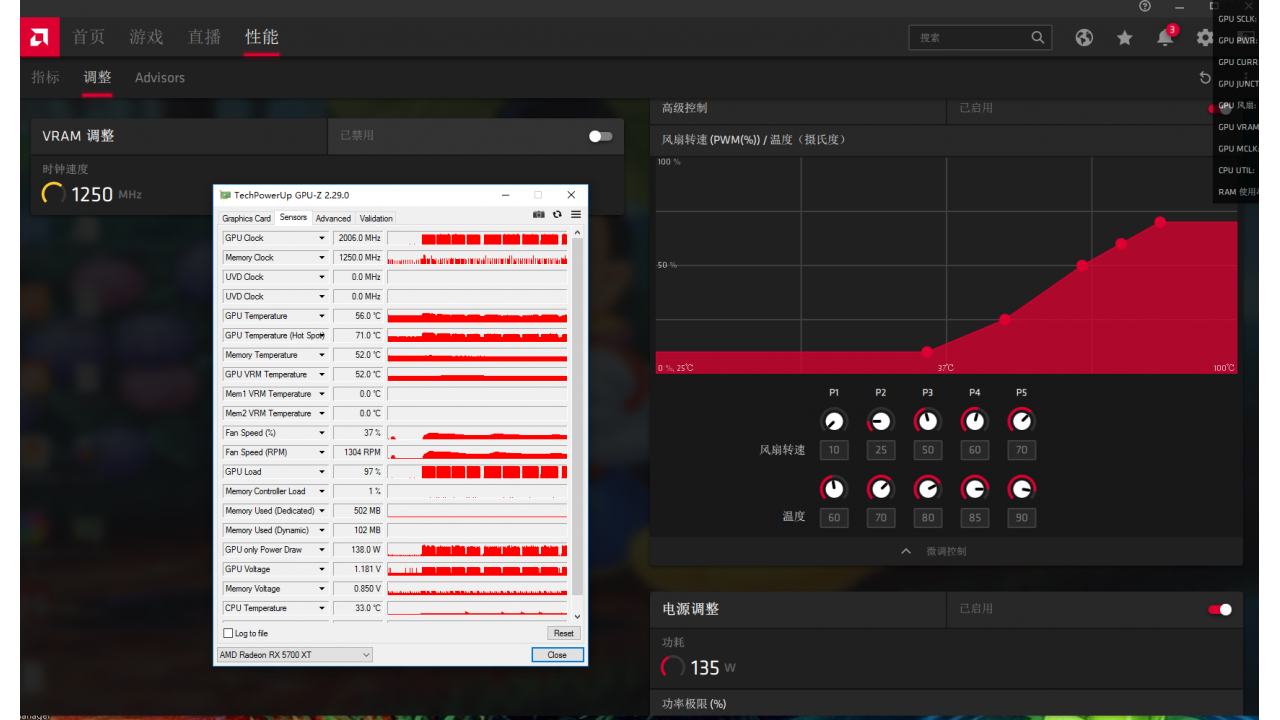
Task: Switch to GPU-Z Graphics Card tab
Action: tap(246, 218)
